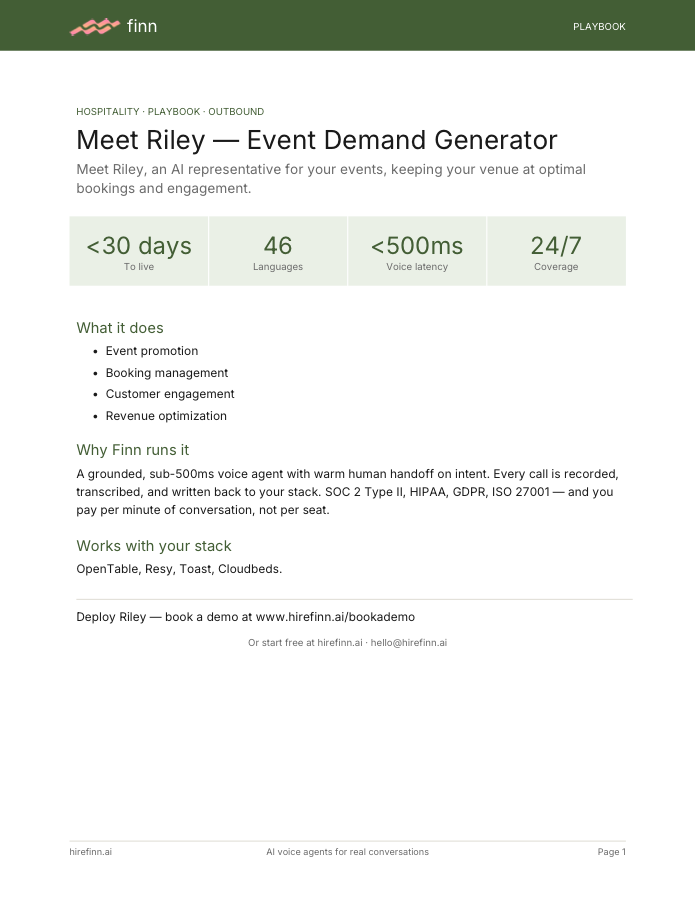This screenshot has height=900, width=695.
Task: Click the hello@hirefinn.ai email link
Action: [x=409, y=643]
